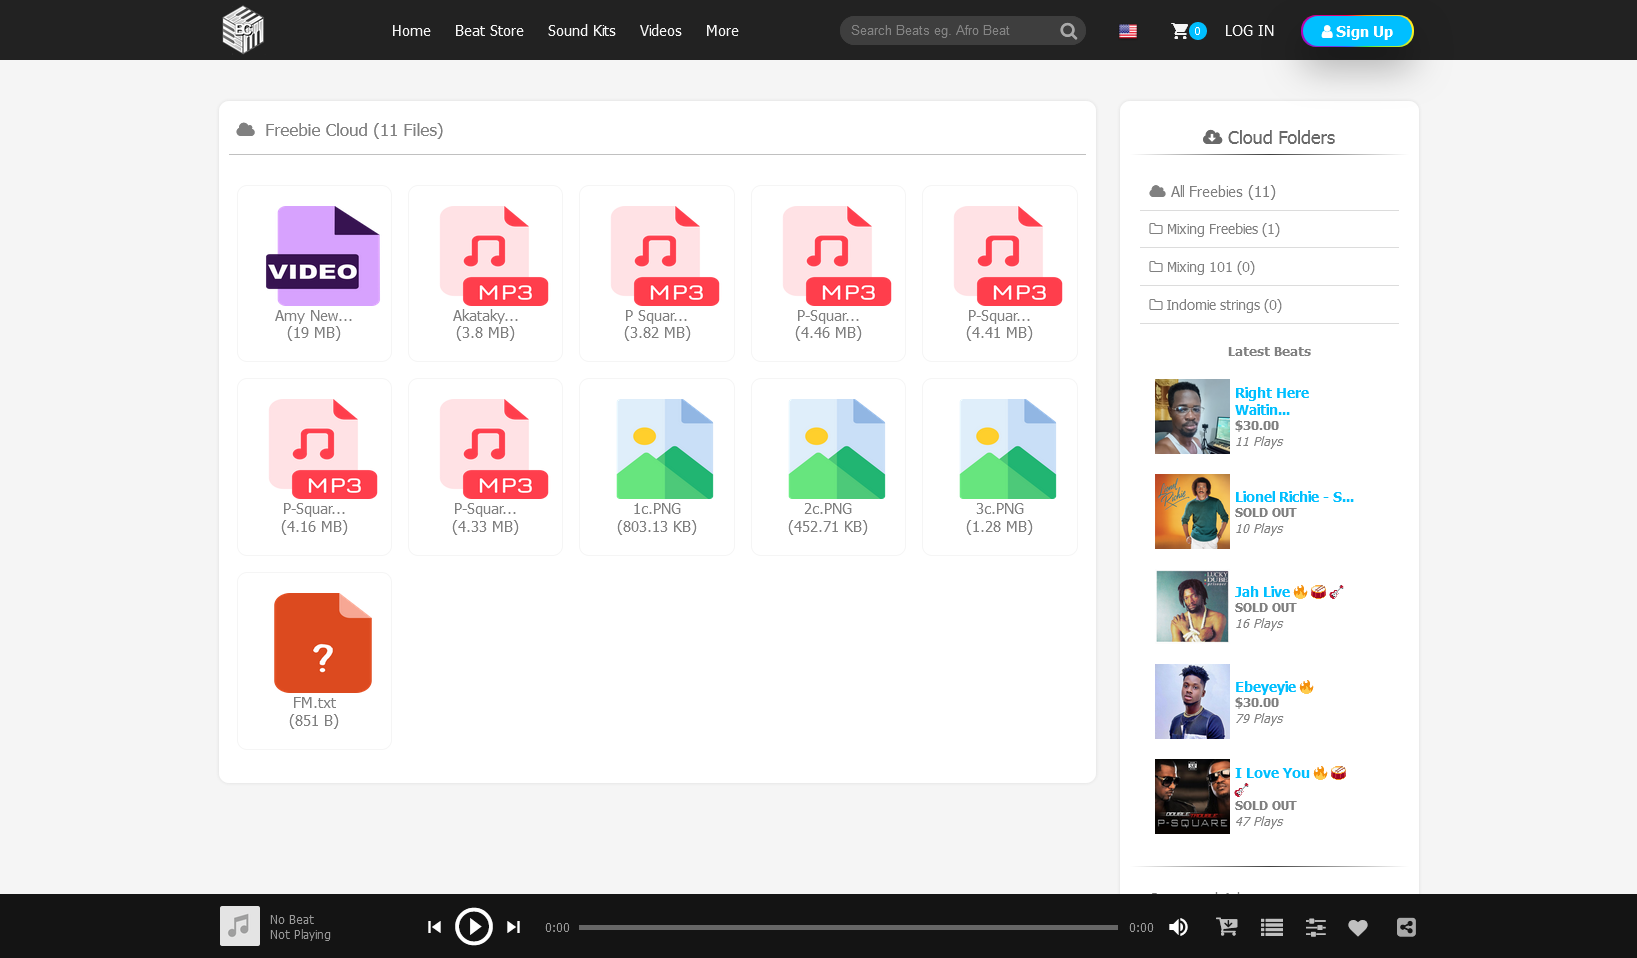Click the play button in the player bar
Viewport: 1637px width, 958px height.
[x=474, y=927]
